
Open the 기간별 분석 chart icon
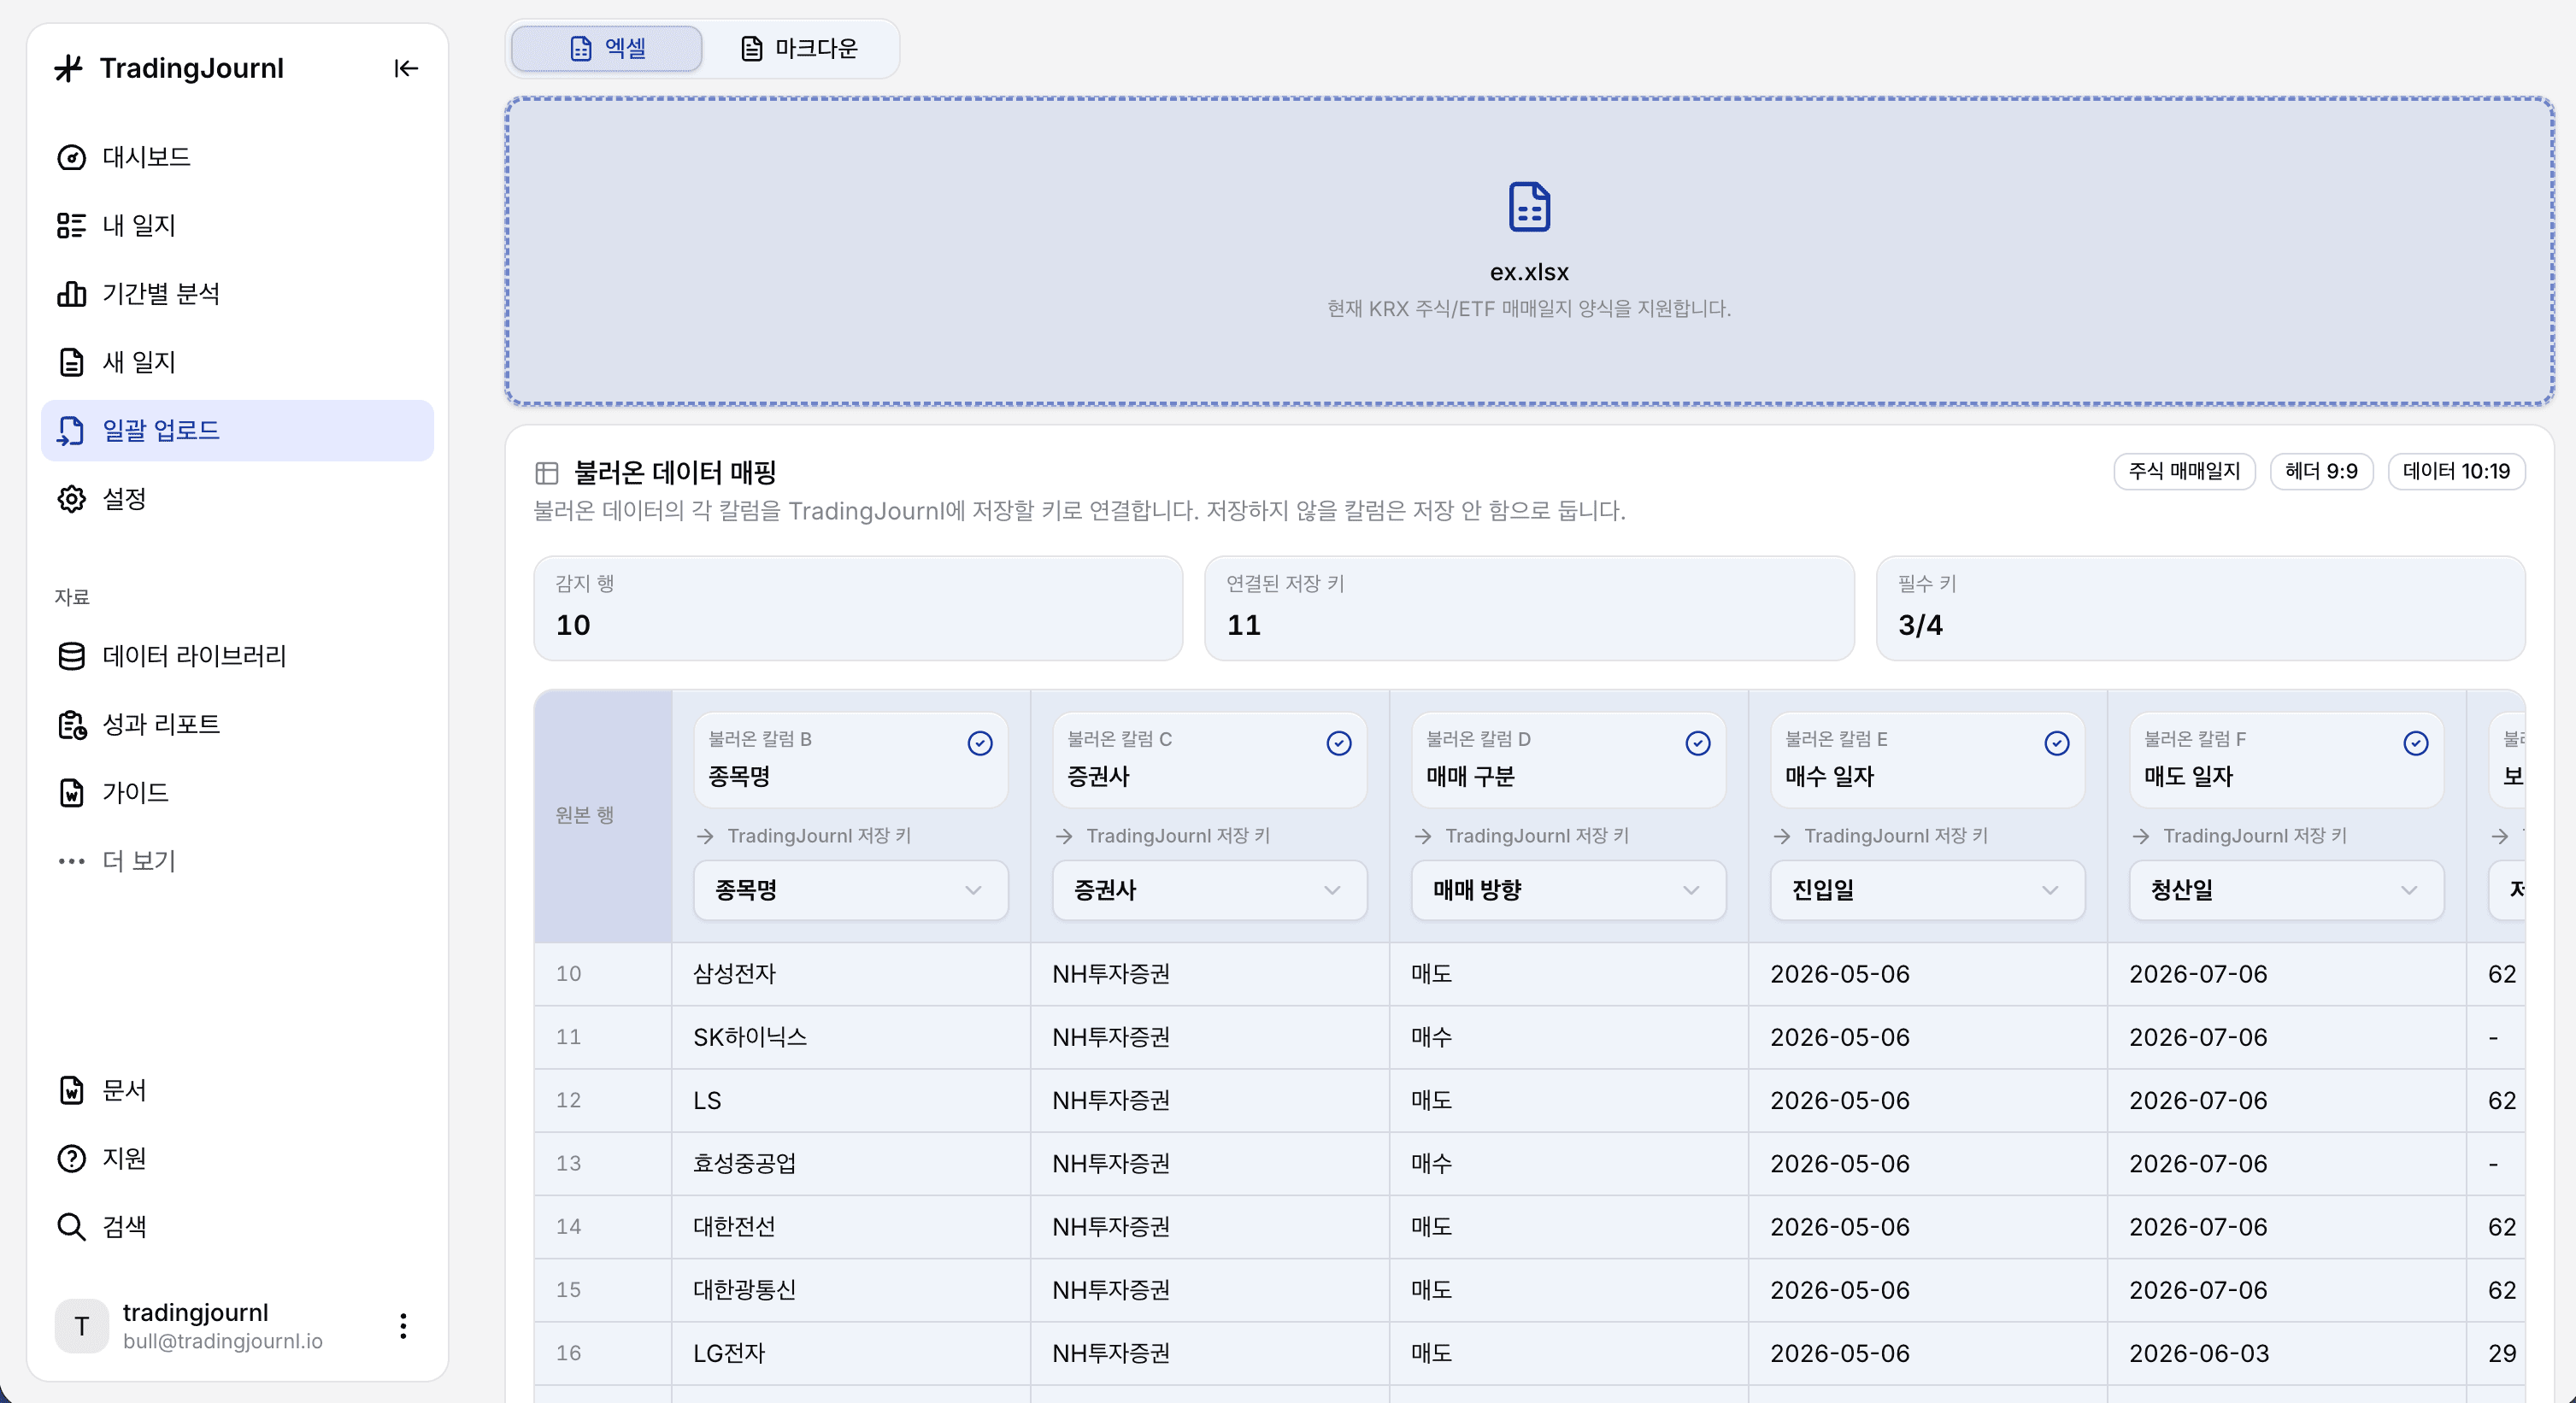point(71,293)
